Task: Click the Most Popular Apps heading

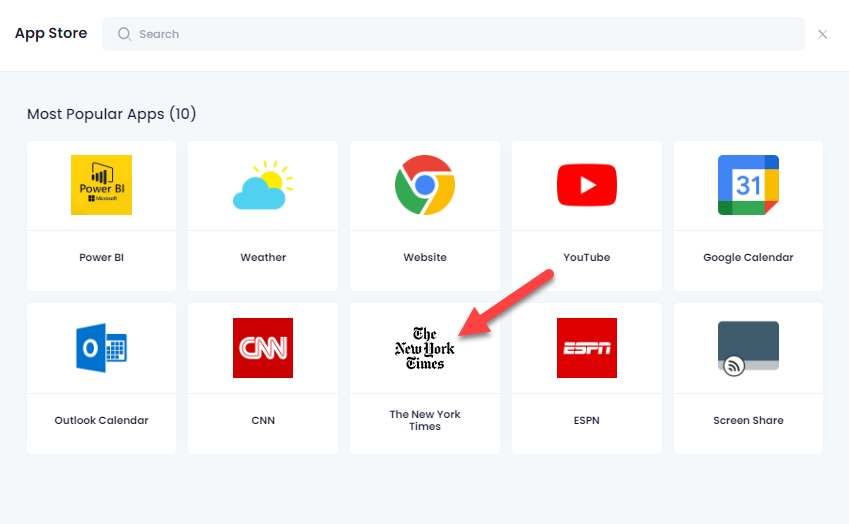Action: point(112,114)
